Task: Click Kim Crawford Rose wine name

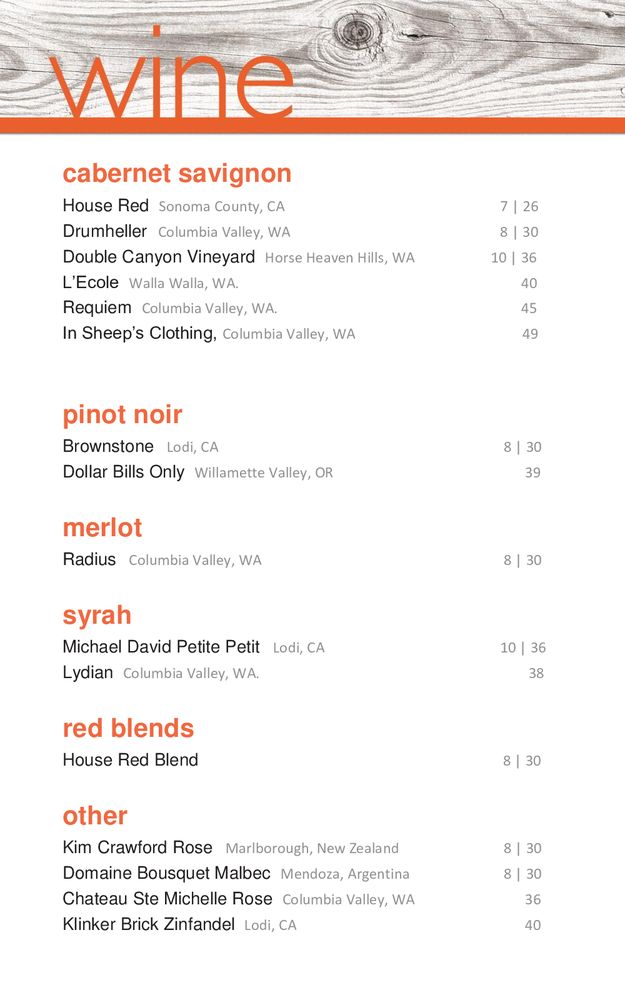Action: (x=138, y=848)
